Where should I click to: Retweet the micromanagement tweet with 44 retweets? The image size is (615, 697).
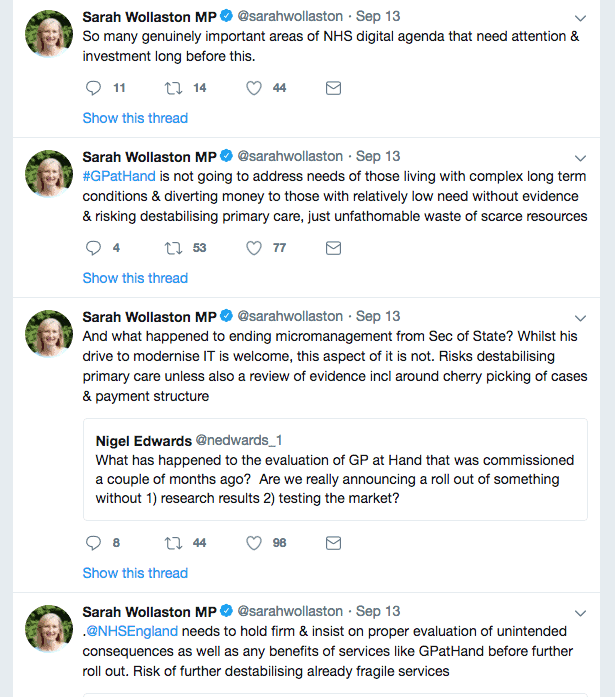[173, 543]
